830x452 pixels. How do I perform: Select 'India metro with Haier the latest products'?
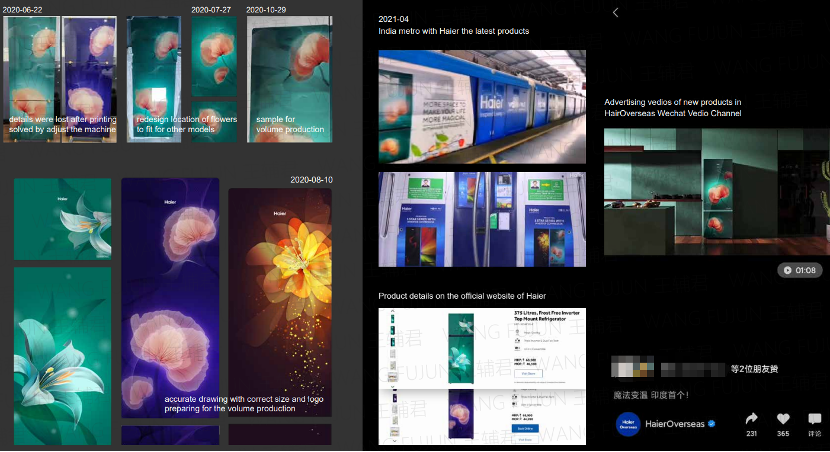coord(454,31)
